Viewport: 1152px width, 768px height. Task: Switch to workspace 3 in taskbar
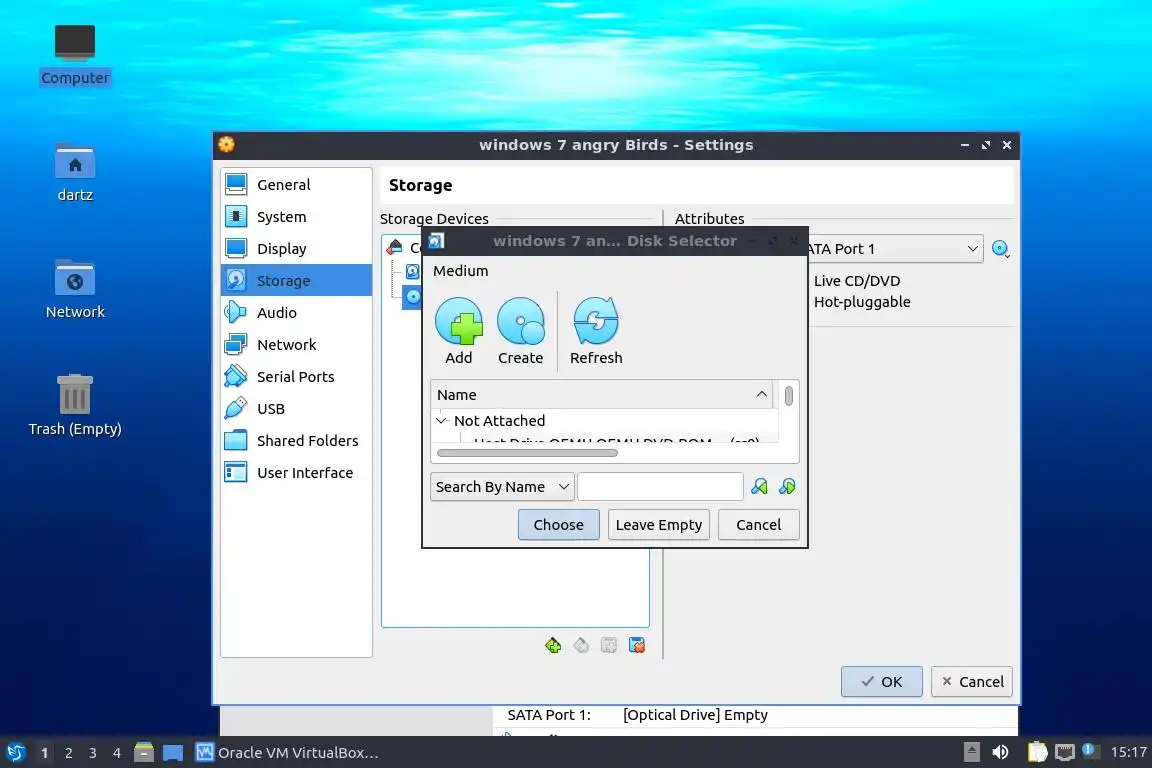[93, 753]
